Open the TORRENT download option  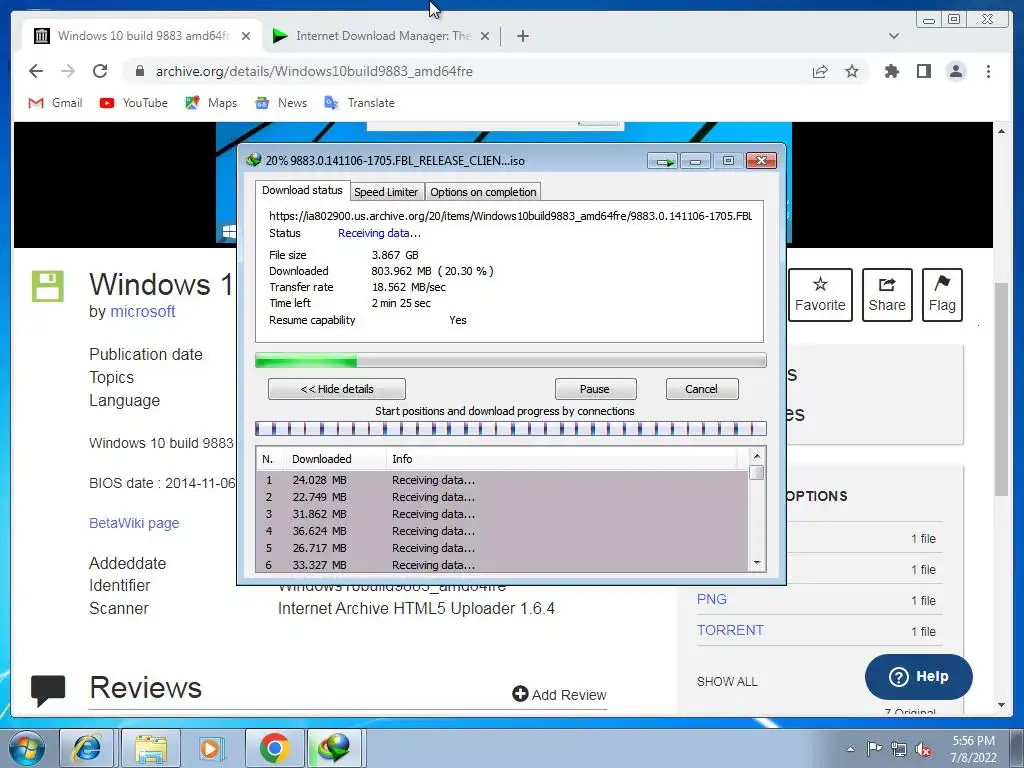pos(730,630)
